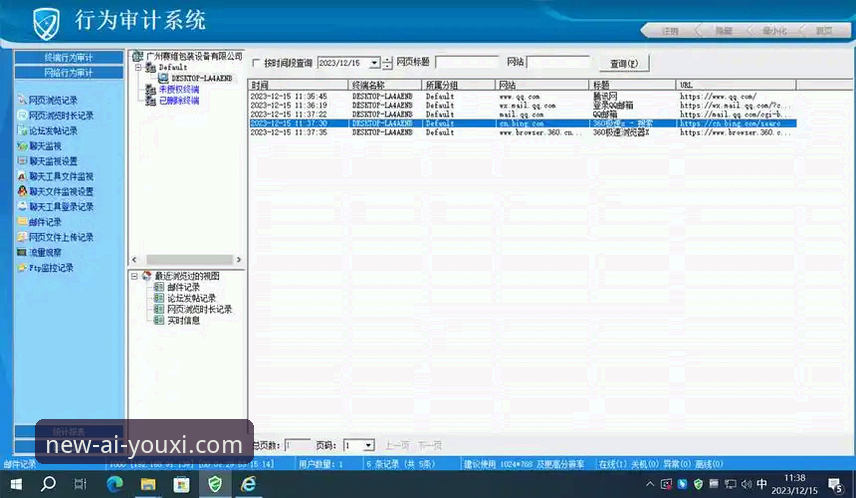The width and height of the screenshot is (856, 498).
Task: Focus the 网站 input field
Action: [x=558, y=62]
